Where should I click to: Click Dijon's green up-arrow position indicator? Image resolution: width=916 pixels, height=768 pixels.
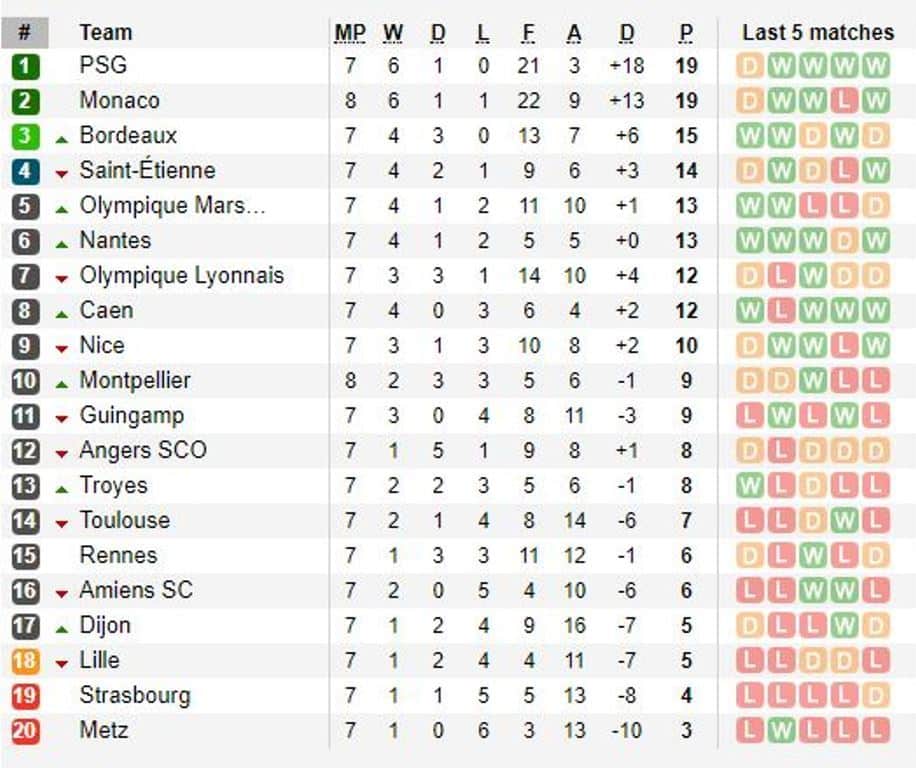(x=61, y=630)
